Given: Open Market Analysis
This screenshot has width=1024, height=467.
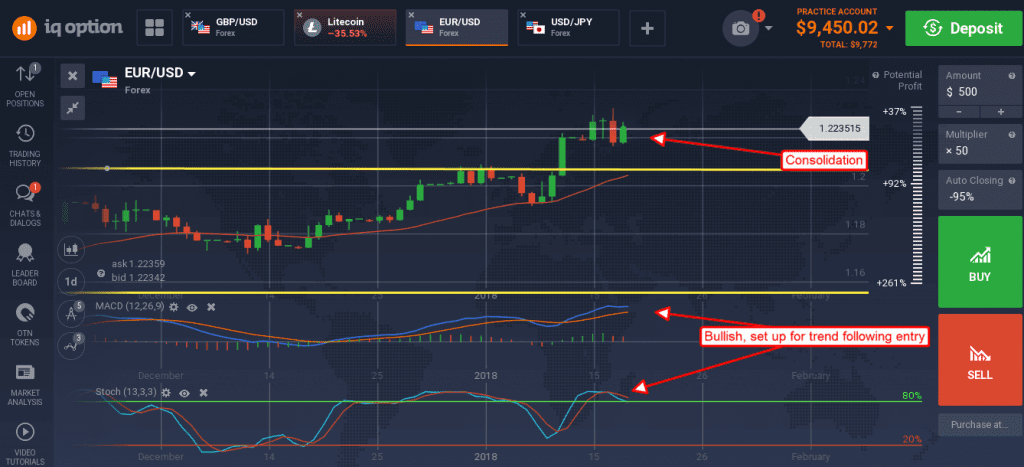Looking at the screenshot, I should pyautogui.click(x=25, y=384).
